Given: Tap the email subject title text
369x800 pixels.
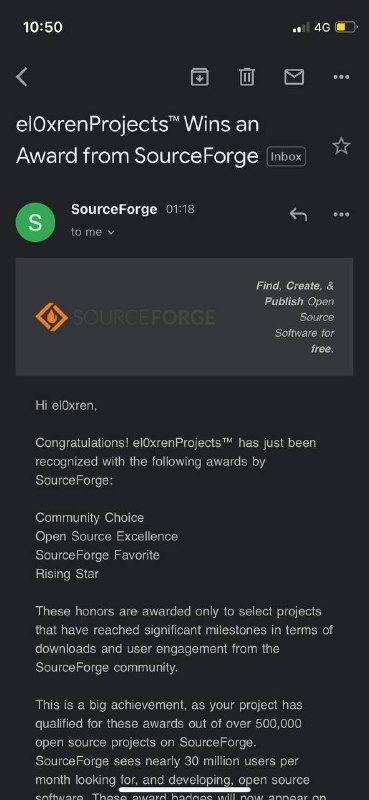Looking at the screenshot, I should coord(137,140).
